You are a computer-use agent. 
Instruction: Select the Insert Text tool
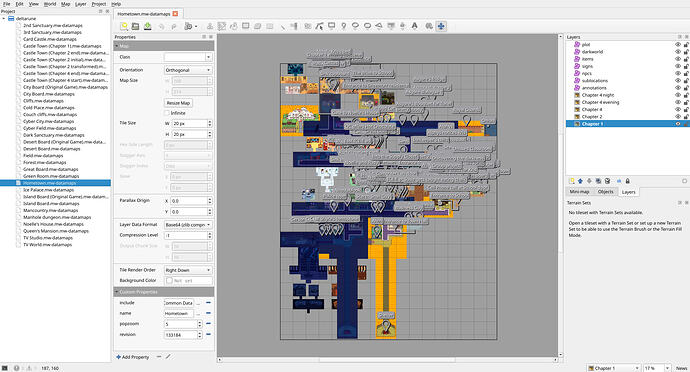(414, 26)
